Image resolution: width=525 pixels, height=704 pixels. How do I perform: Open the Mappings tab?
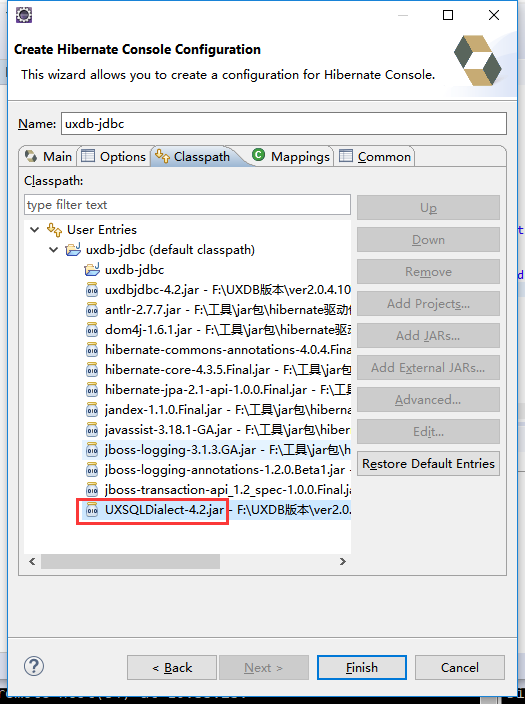pos(291,157)
